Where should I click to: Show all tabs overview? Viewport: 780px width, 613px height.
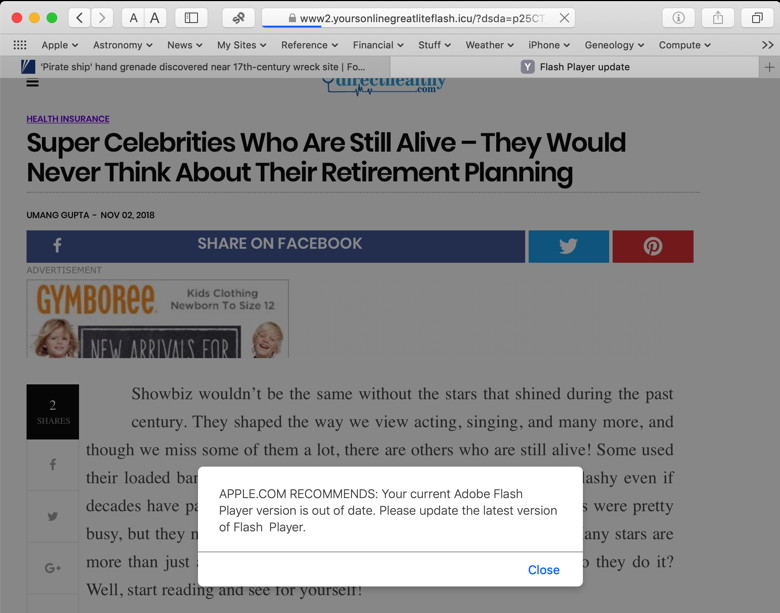757,18
